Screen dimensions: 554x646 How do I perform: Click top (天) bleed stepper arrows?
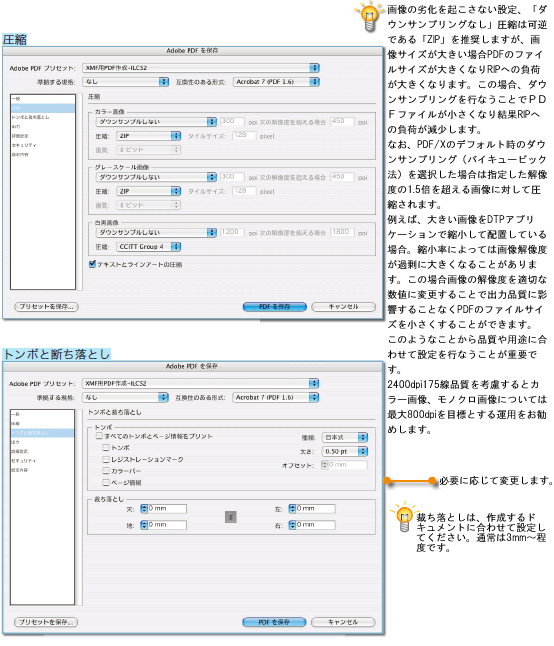[144, 508]
